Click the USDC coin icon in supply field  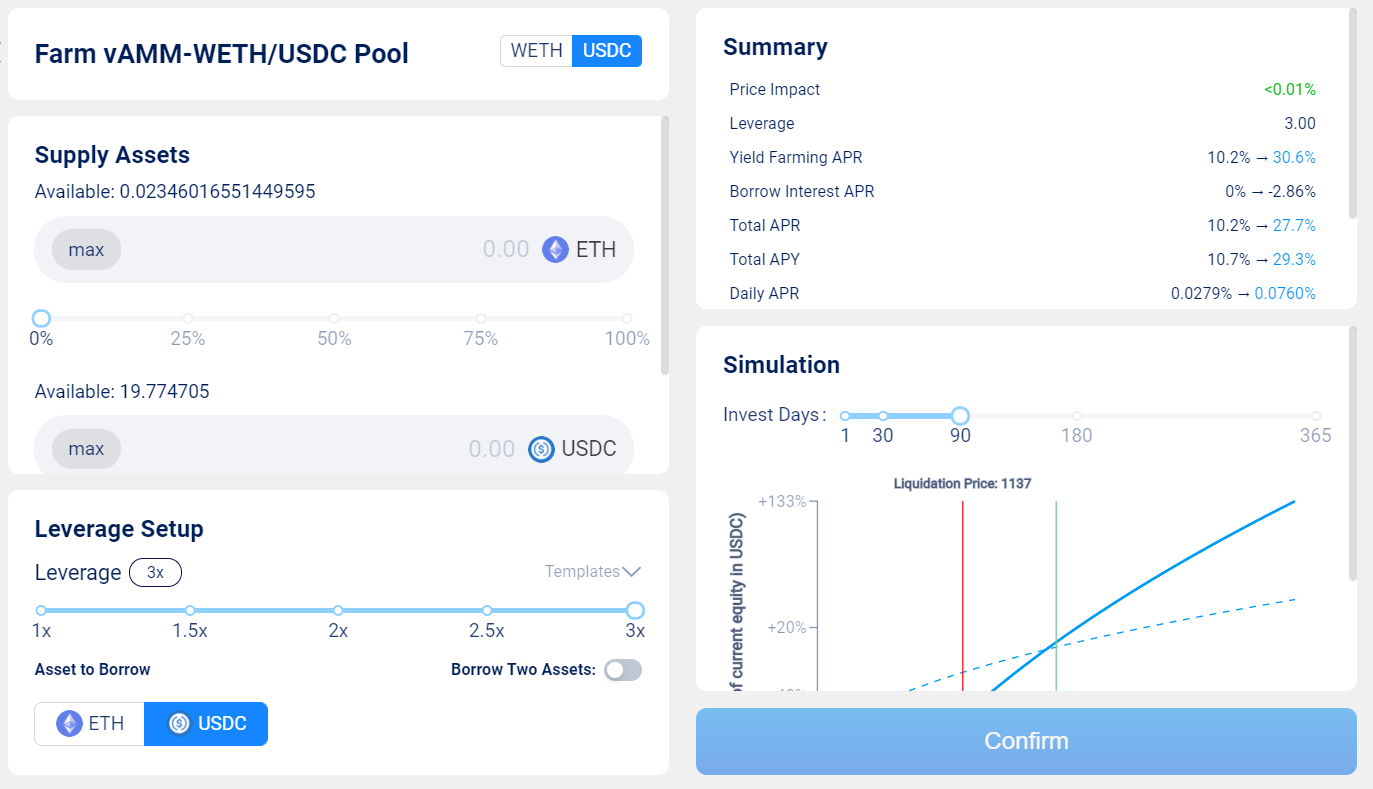point(541,449)
